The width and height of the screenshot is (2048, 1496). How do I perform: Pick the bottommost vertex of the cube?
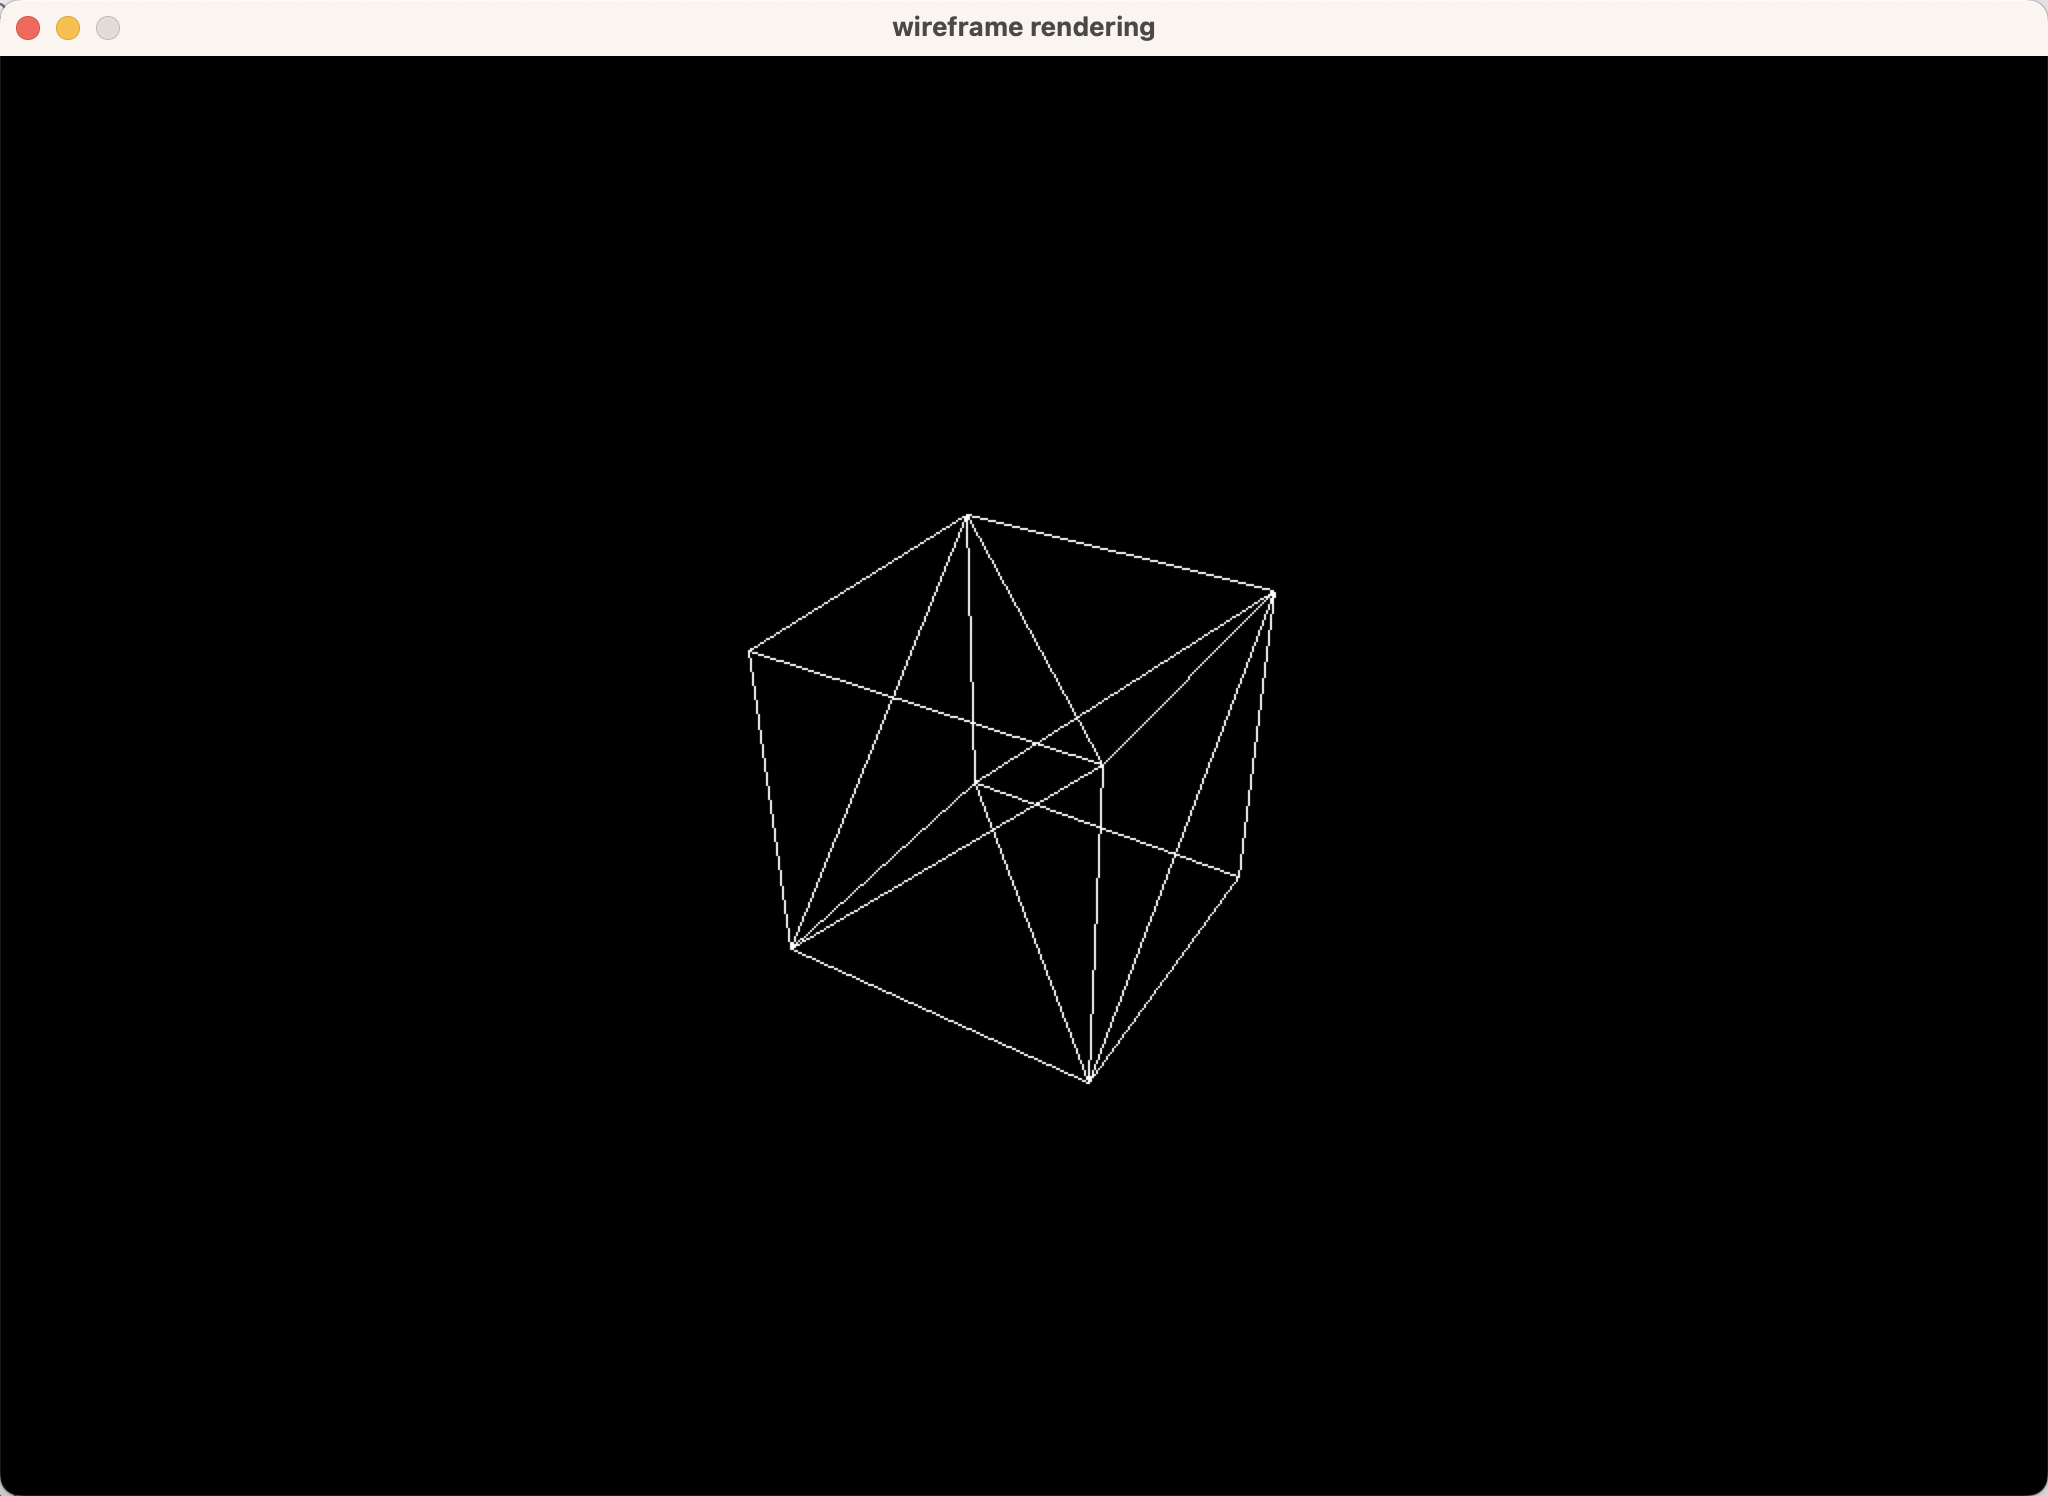(x=1088, y=1081)
